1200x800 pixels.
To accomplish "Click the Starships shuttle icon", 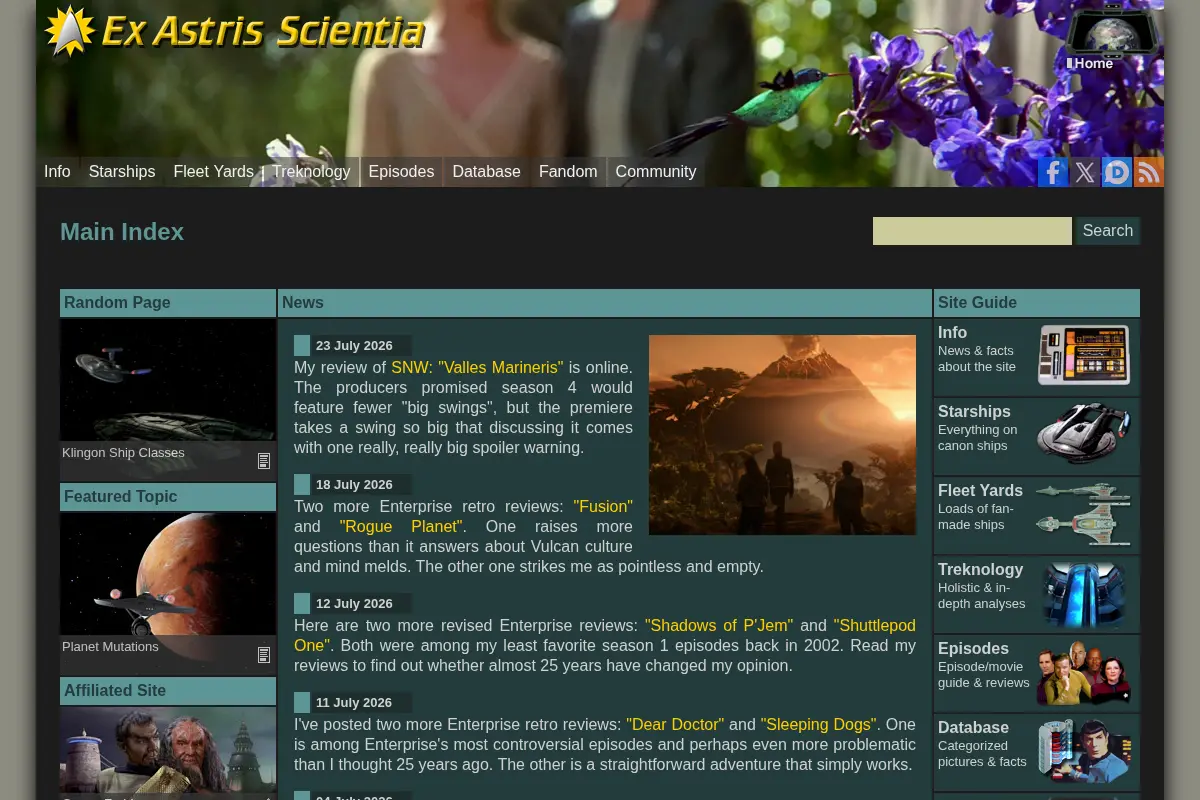I will (1084, 434).
